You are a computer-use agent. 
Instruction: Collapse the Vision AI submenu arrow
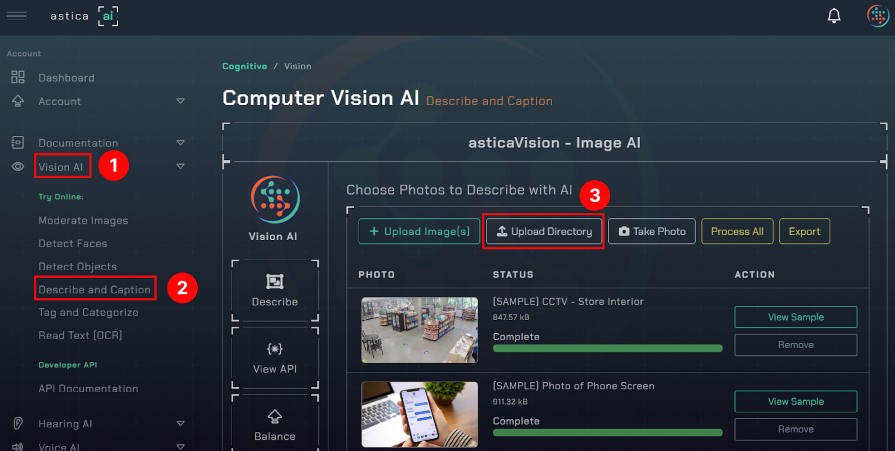181,167
